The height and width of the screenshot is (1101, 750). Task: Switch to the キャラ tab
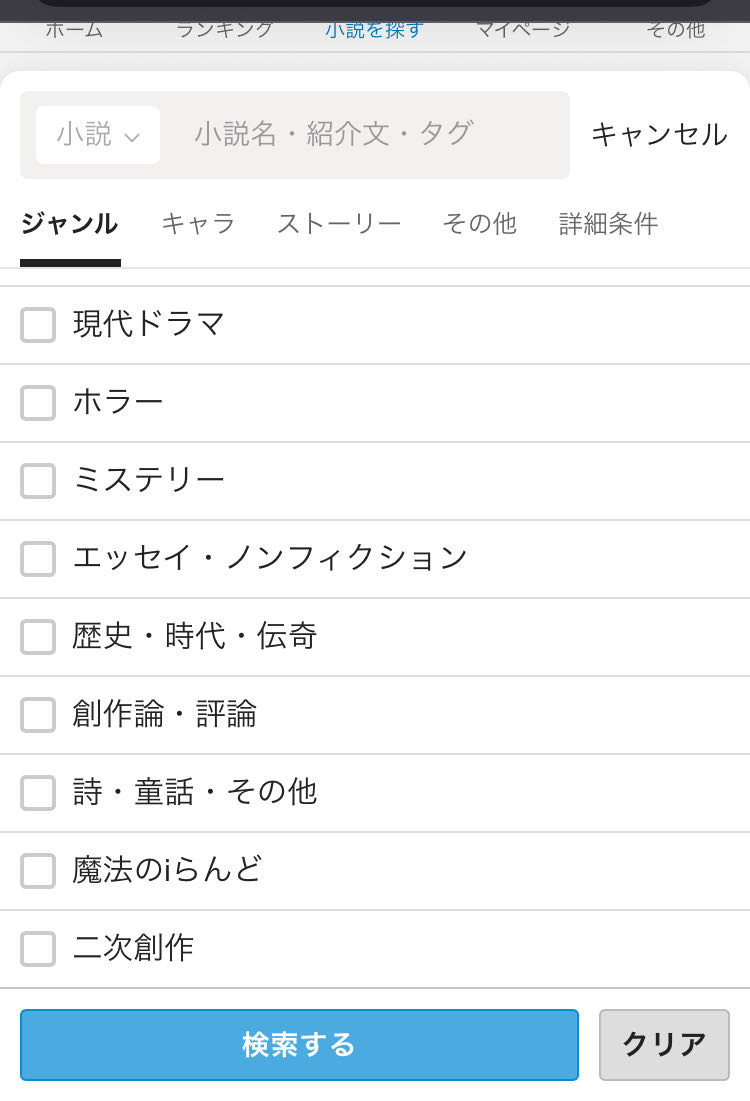click(x=198, y=224)
